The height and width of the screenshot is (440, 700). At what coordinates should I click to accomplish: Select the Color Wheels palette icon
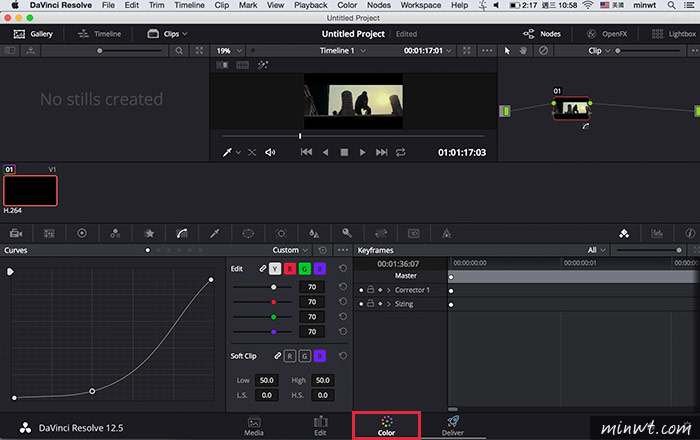click(x=82, y=233)
